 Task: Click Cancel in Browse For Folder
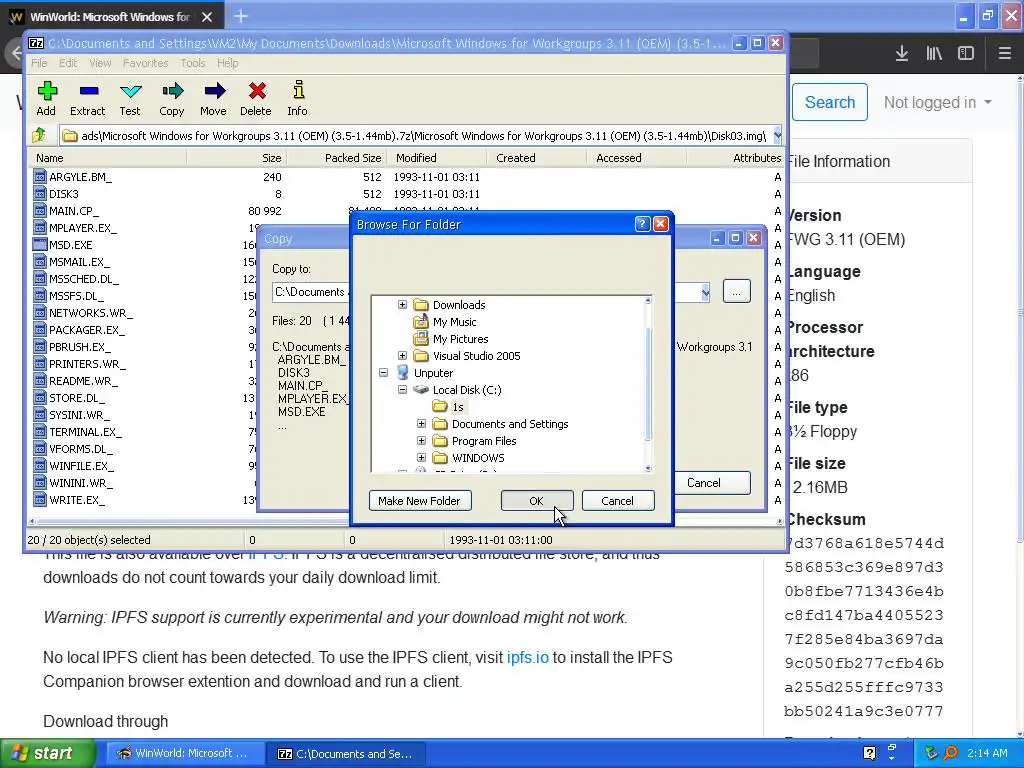click(x=618, y=501)
